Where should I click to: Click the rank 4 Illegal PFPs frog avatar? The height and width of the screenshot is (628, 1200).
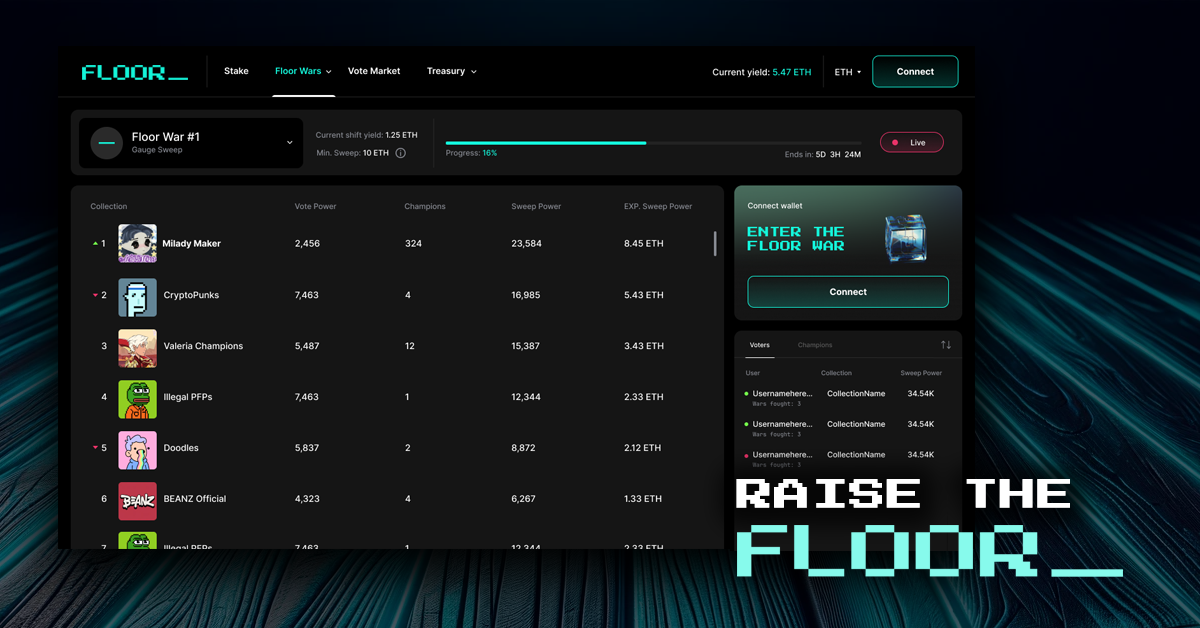click(137, 398)
